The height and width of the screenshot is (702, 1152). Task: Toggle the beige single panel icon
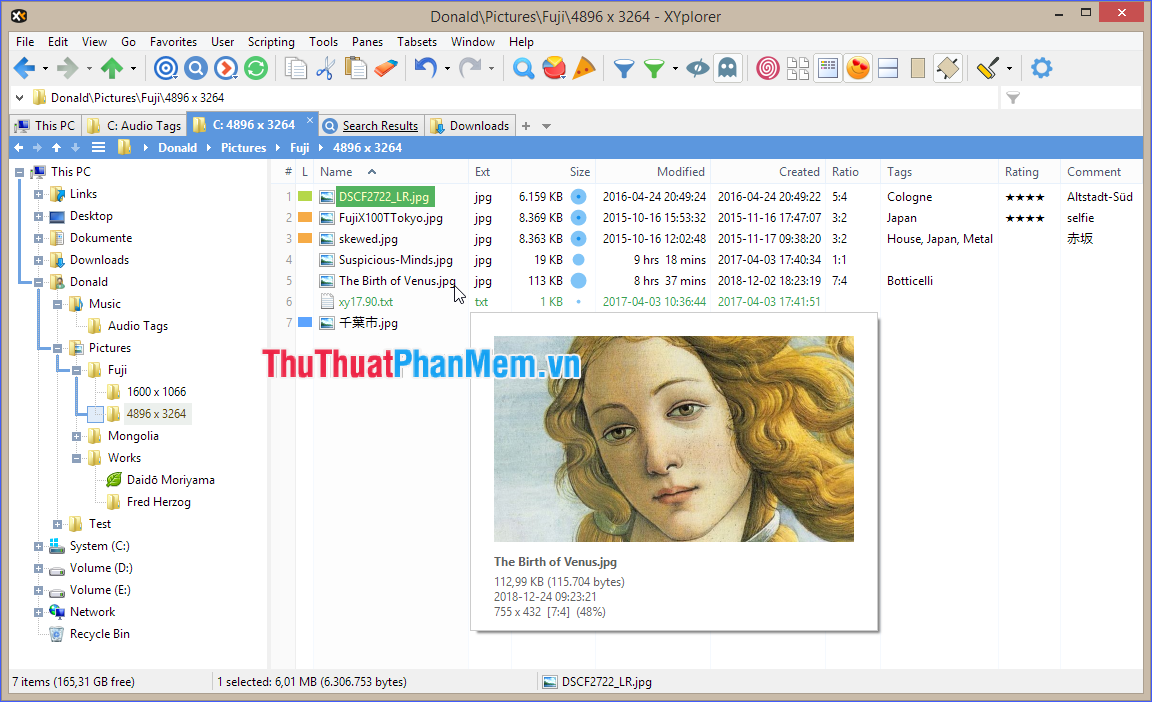(x=918, y=68)
